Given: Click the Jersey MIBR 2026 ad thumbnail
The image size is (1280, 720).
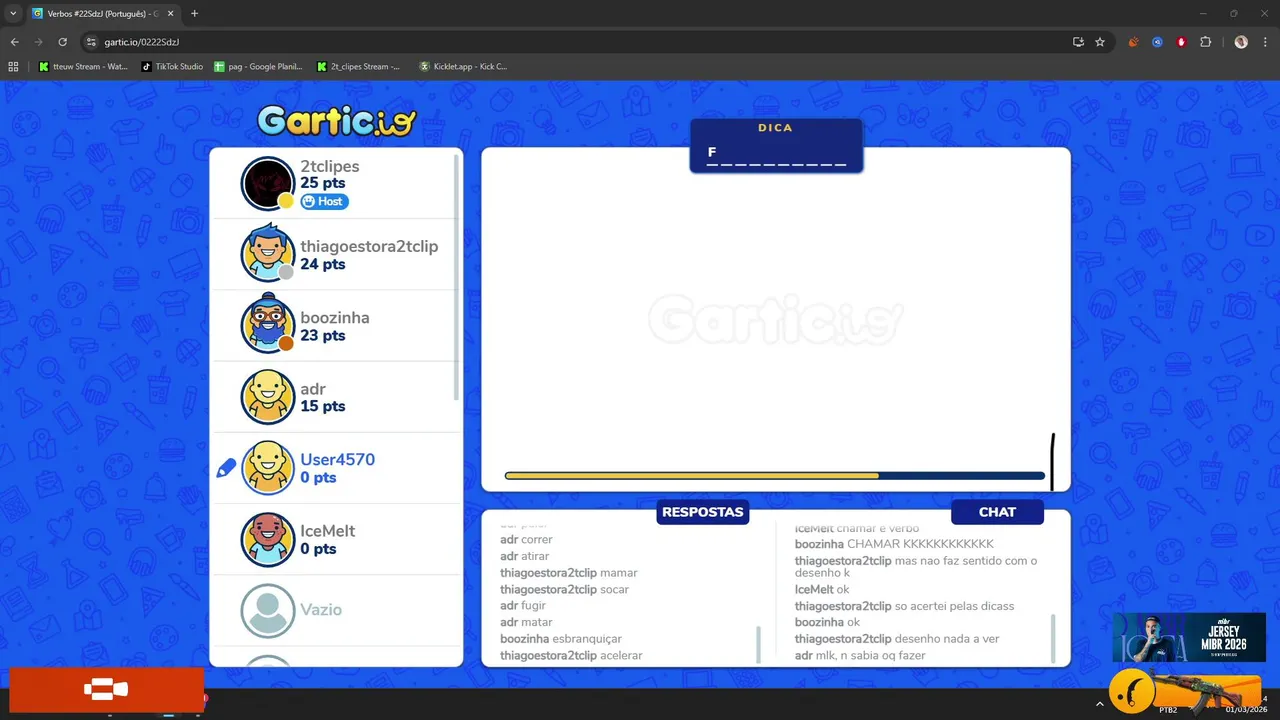Looking at the screenshot, I should pyautogui.click(x=1189, y=637).
